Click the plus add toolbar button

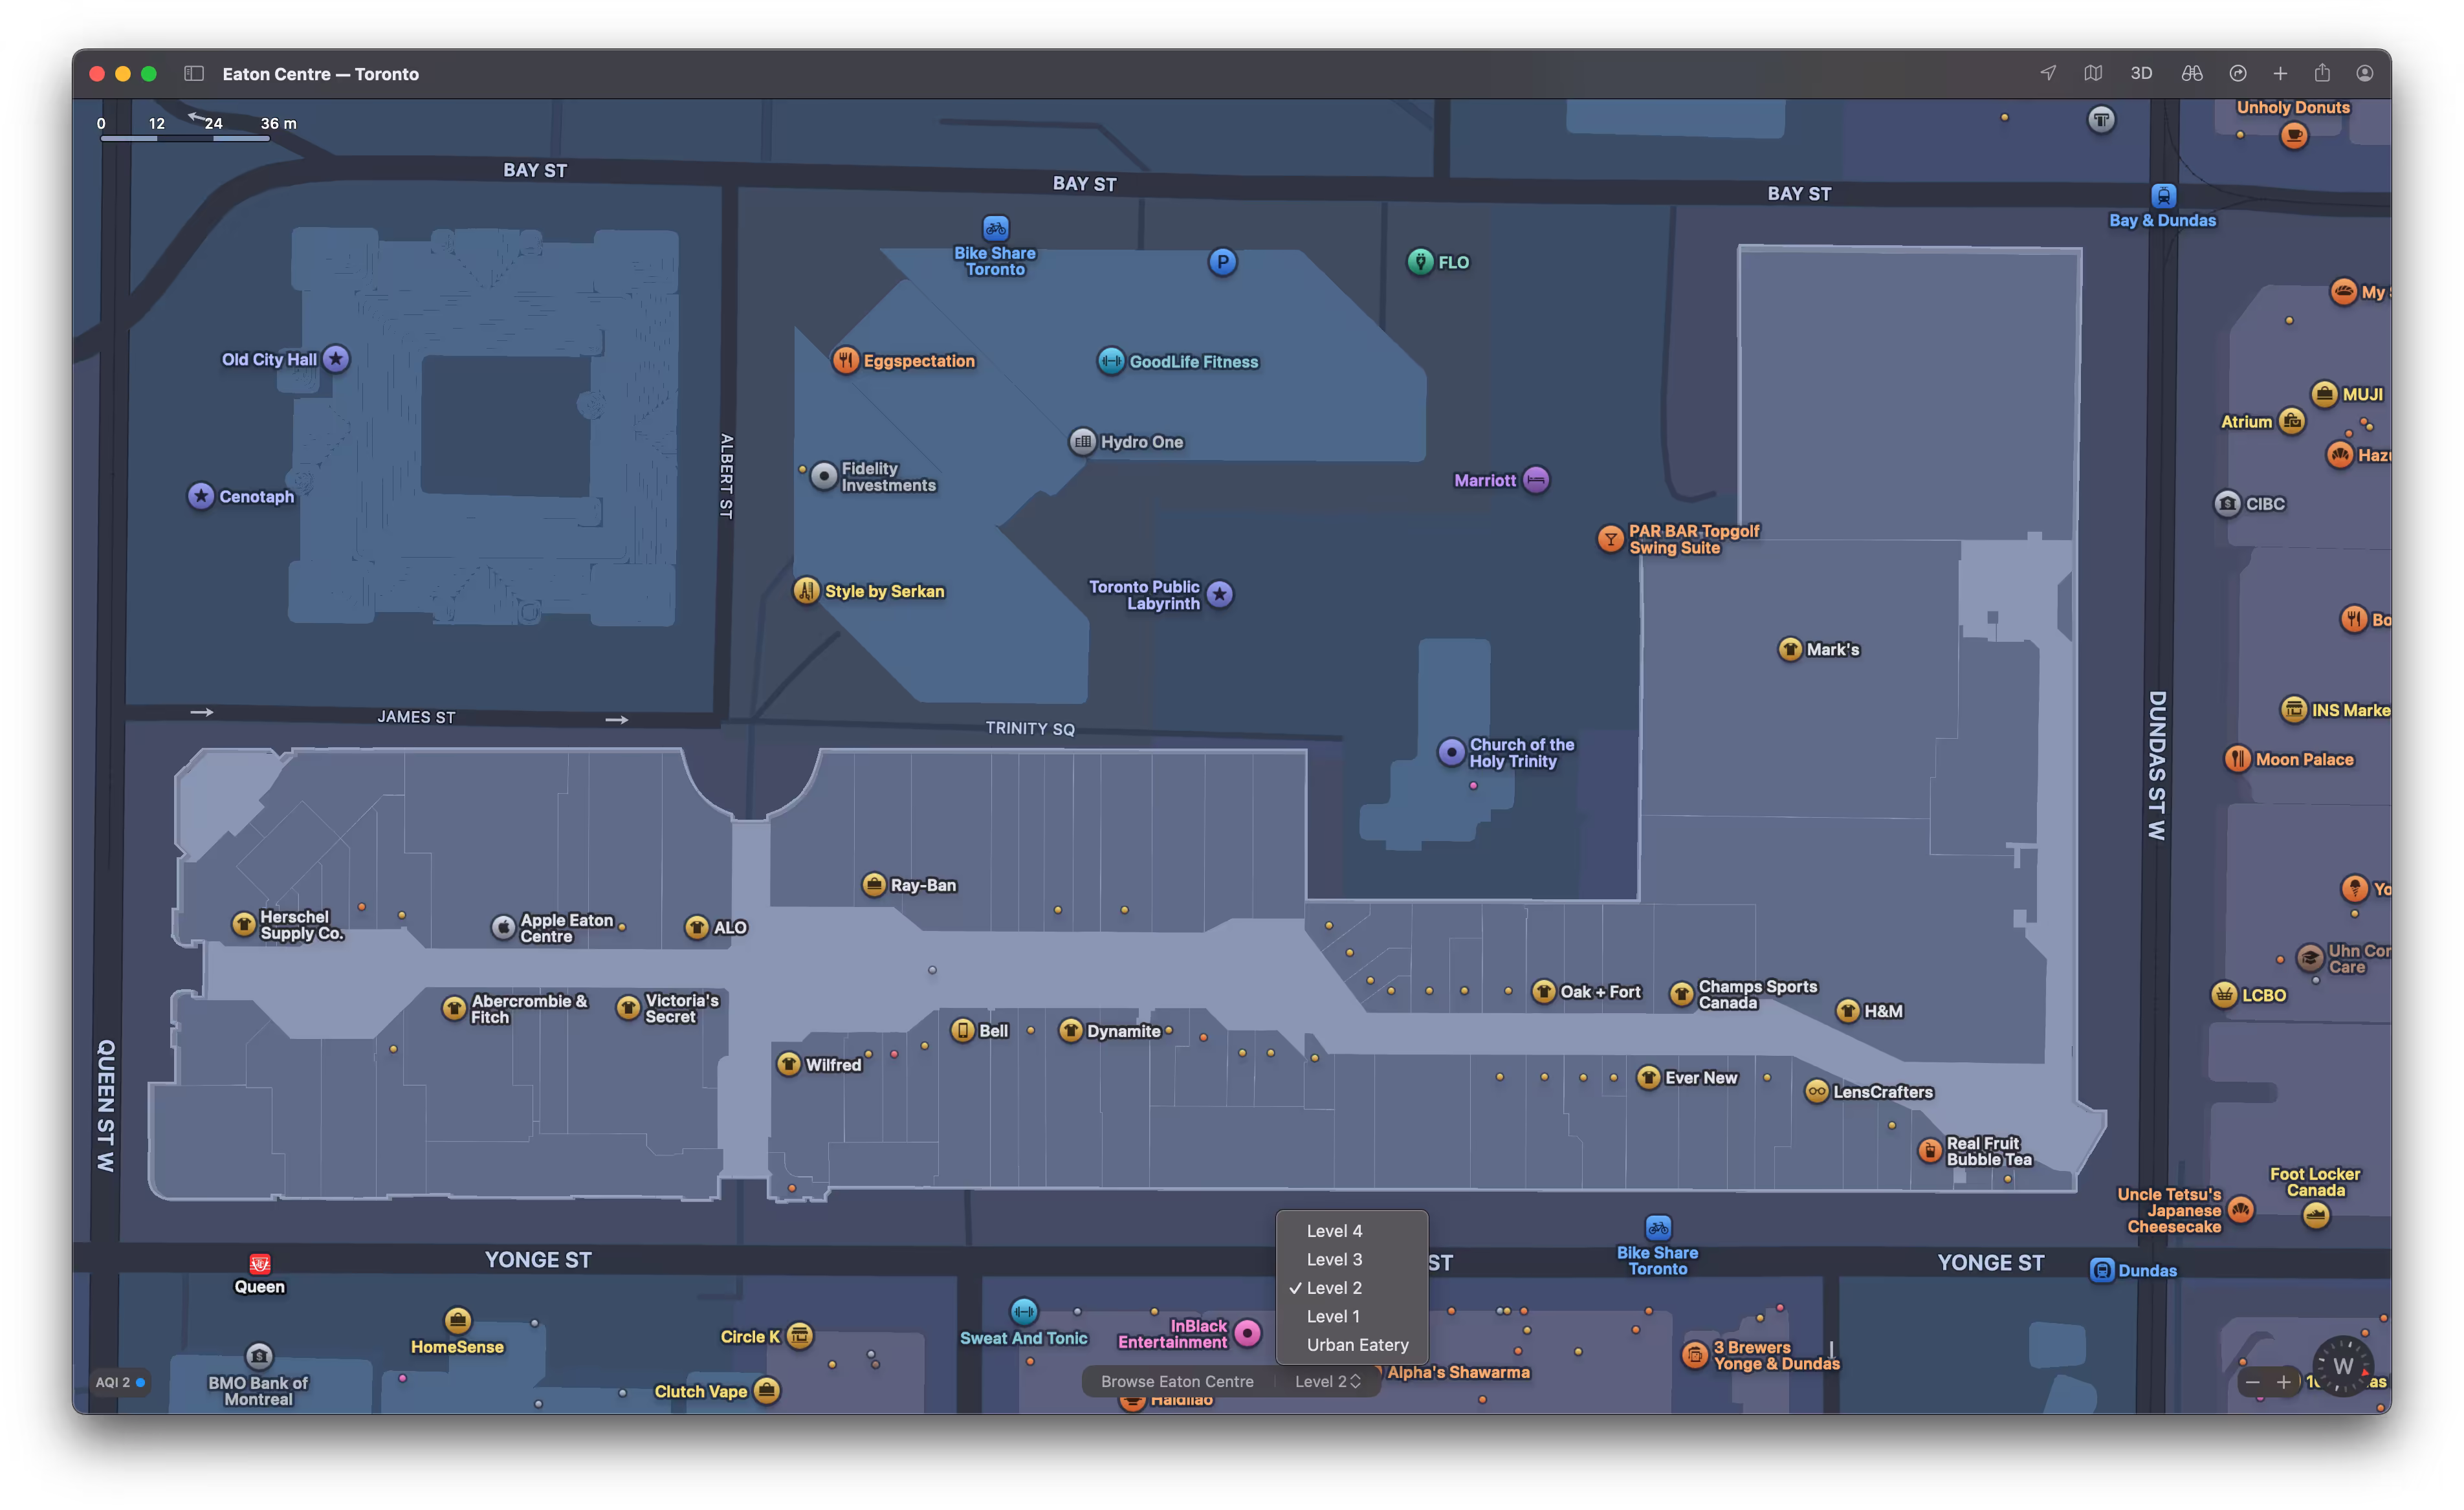click(2280, 73)
